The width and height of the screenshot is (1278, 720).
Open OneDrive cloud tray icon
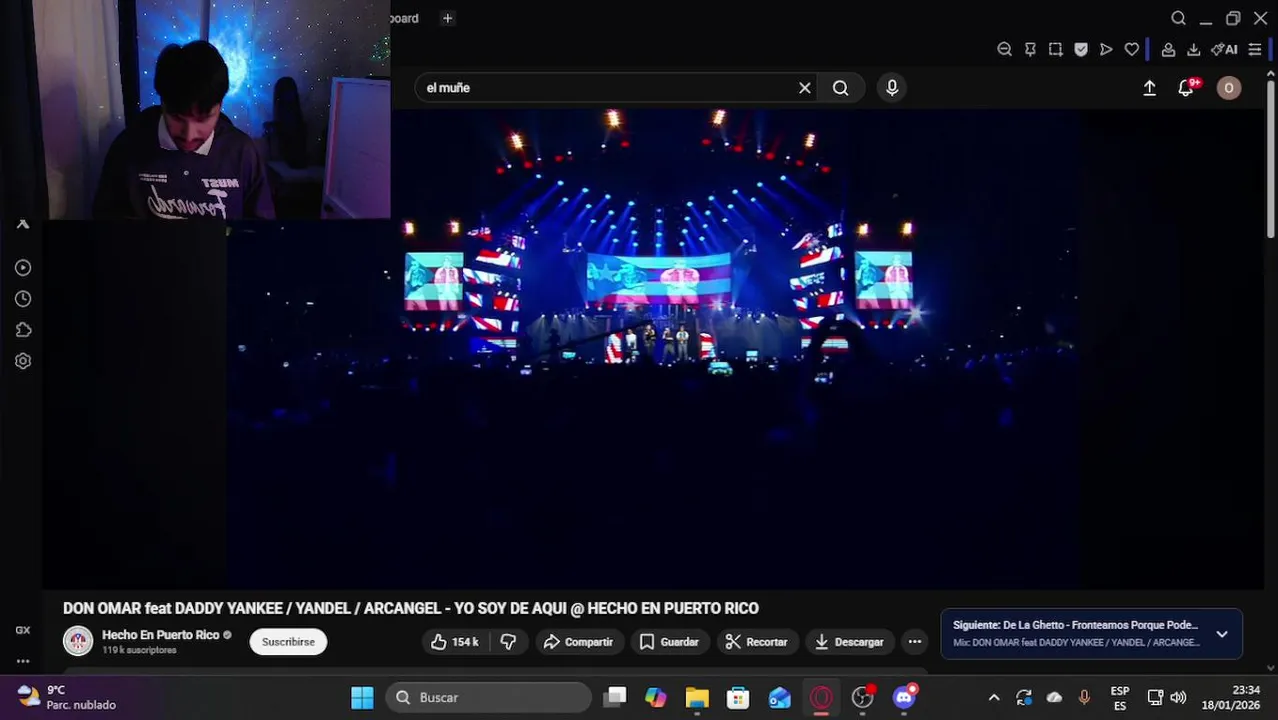(x=1054, y=697)
